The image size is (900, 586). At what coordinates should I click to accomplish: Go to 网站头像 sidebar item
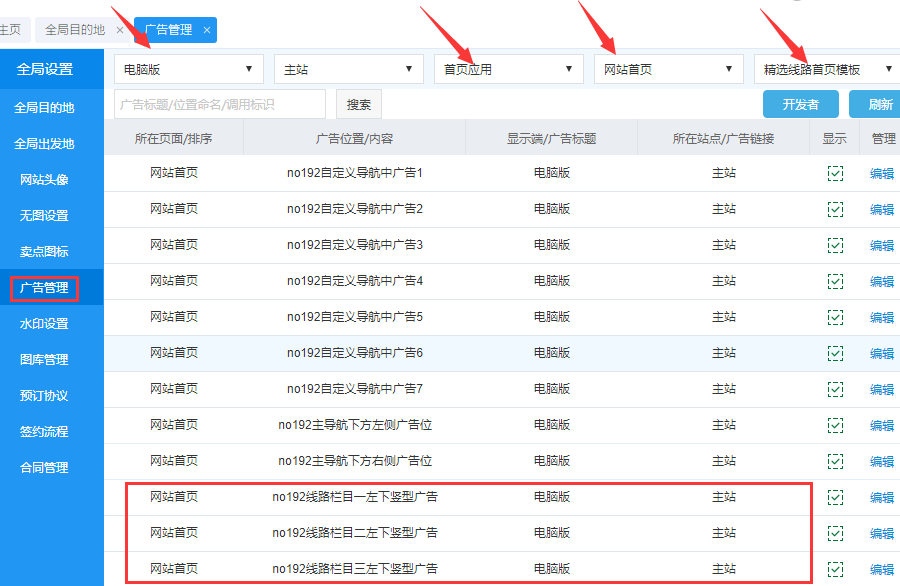[x=44, y=180]
